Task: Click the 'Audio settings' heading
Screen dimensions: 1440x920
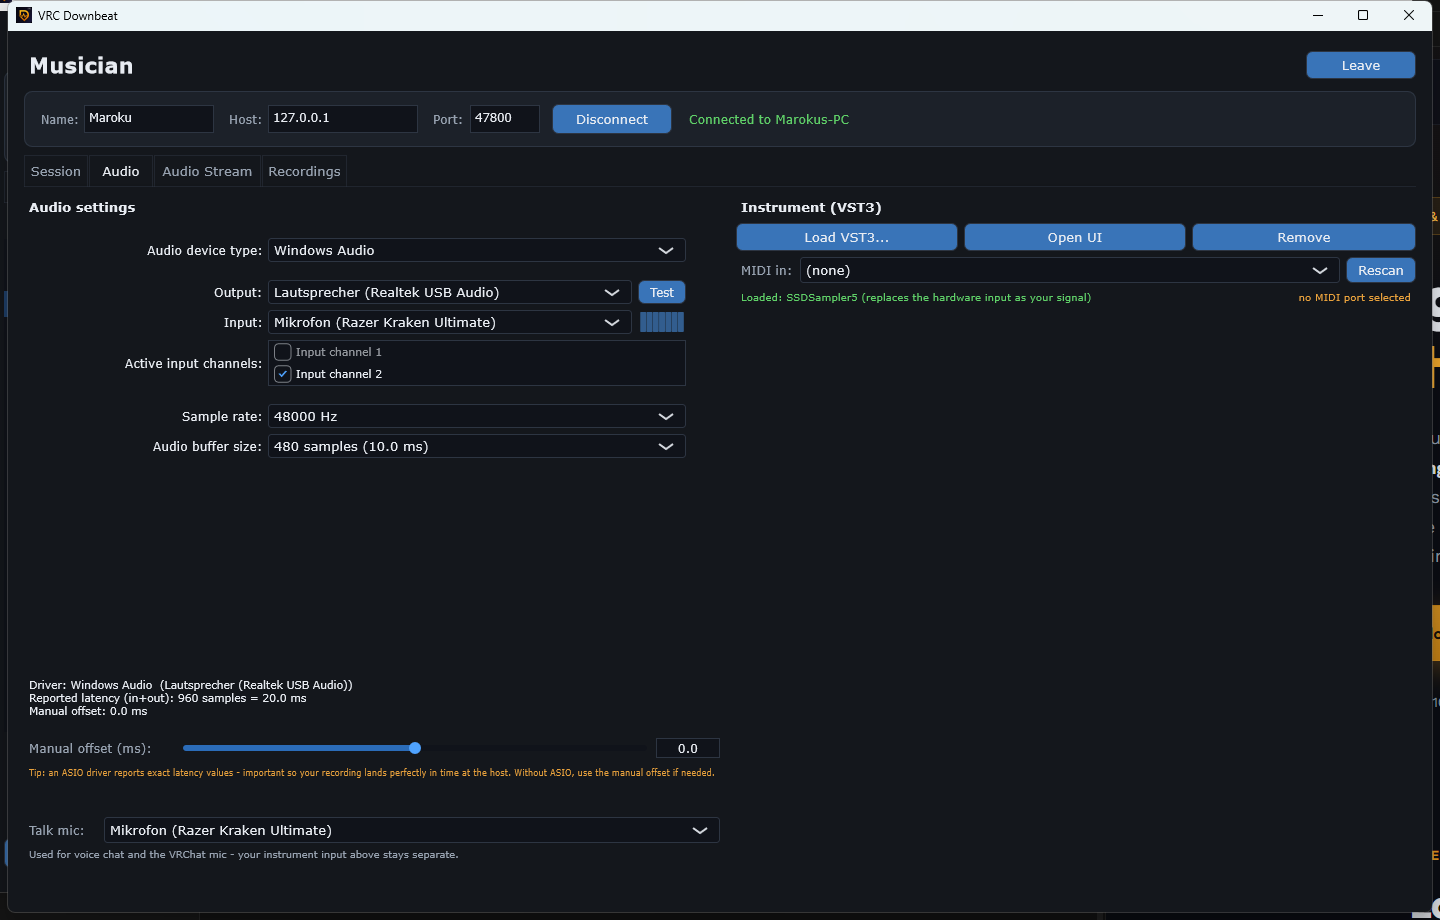Action: tap(82, 207)
